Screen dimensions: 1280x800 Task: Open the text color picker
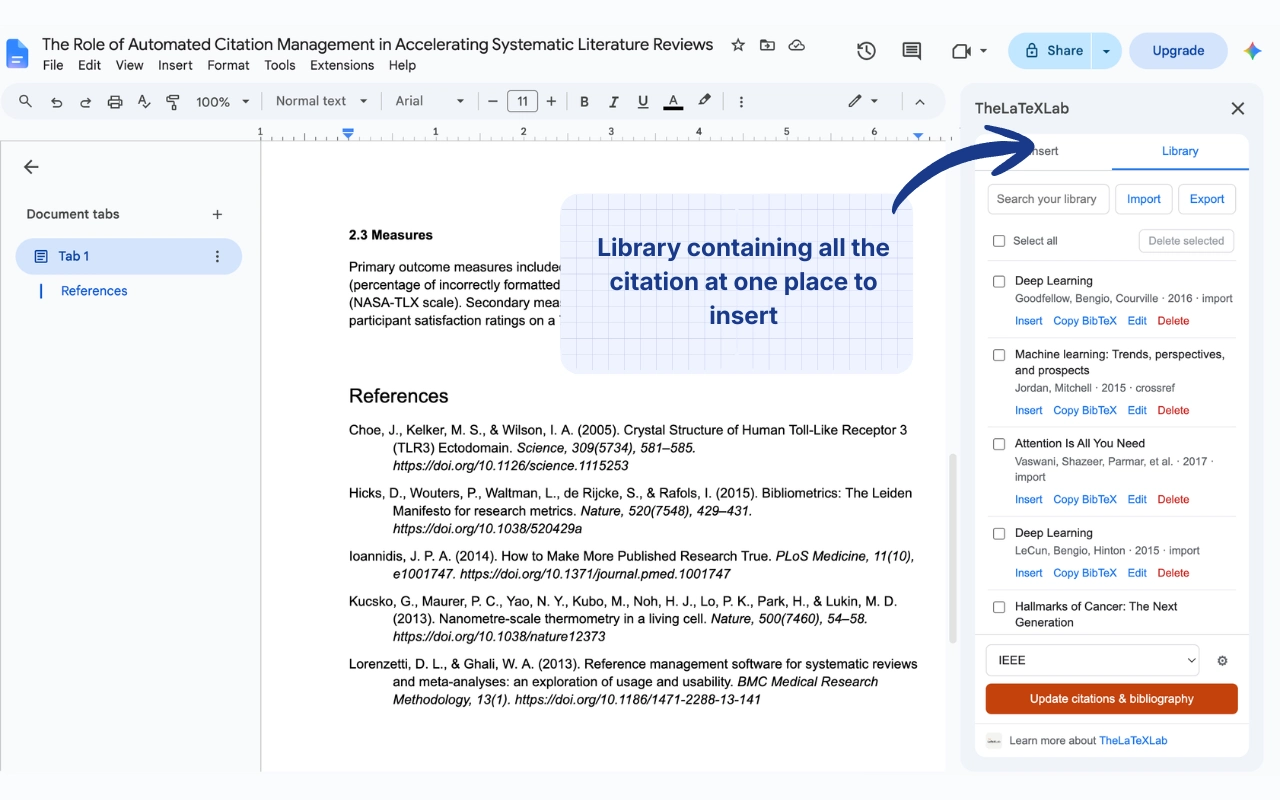pos(673,101)
